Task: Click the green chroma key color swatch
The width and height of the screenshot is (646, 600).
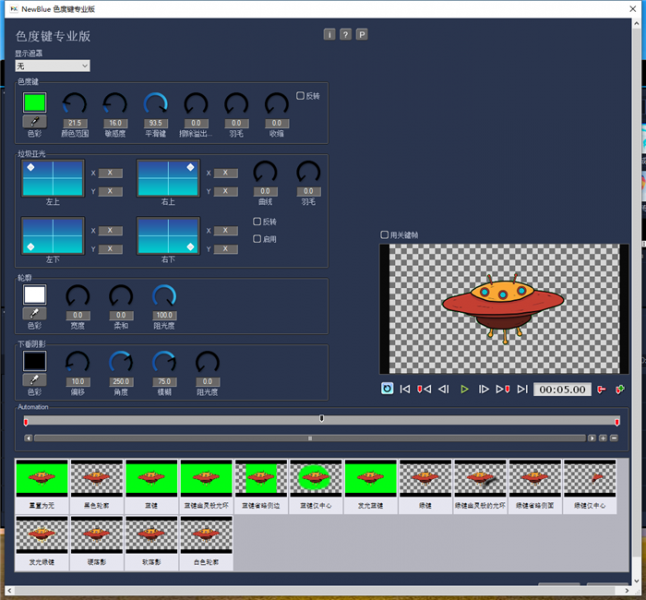Action: 35,103
